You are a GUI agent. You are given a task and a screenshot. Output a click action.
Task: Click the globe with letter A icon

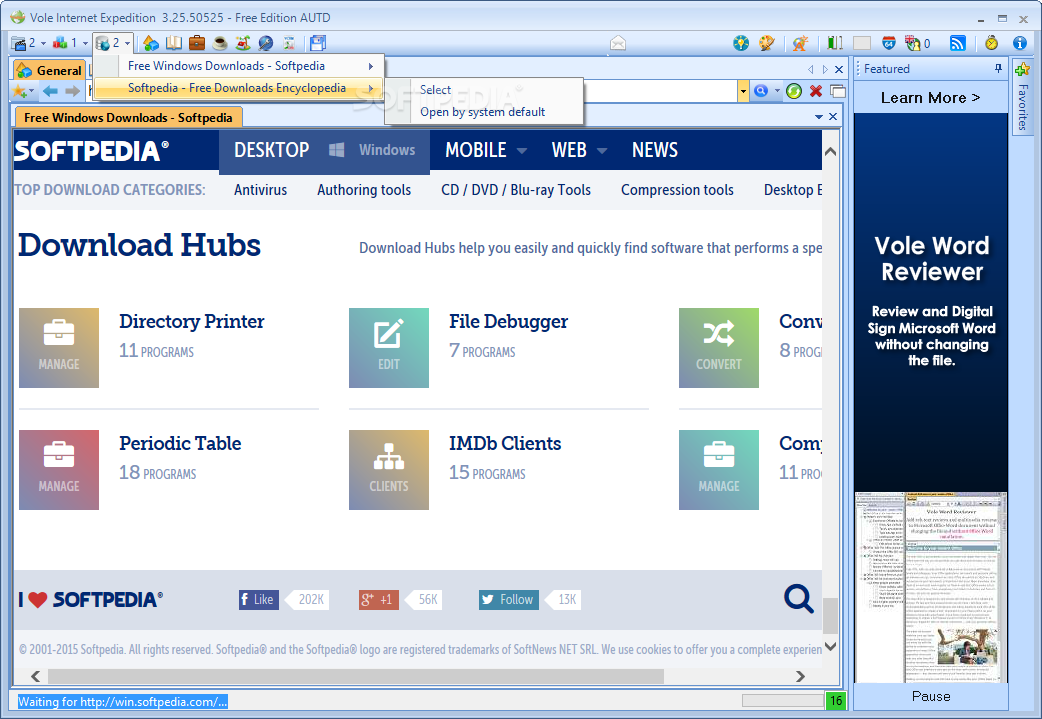[x=800, y=43]
